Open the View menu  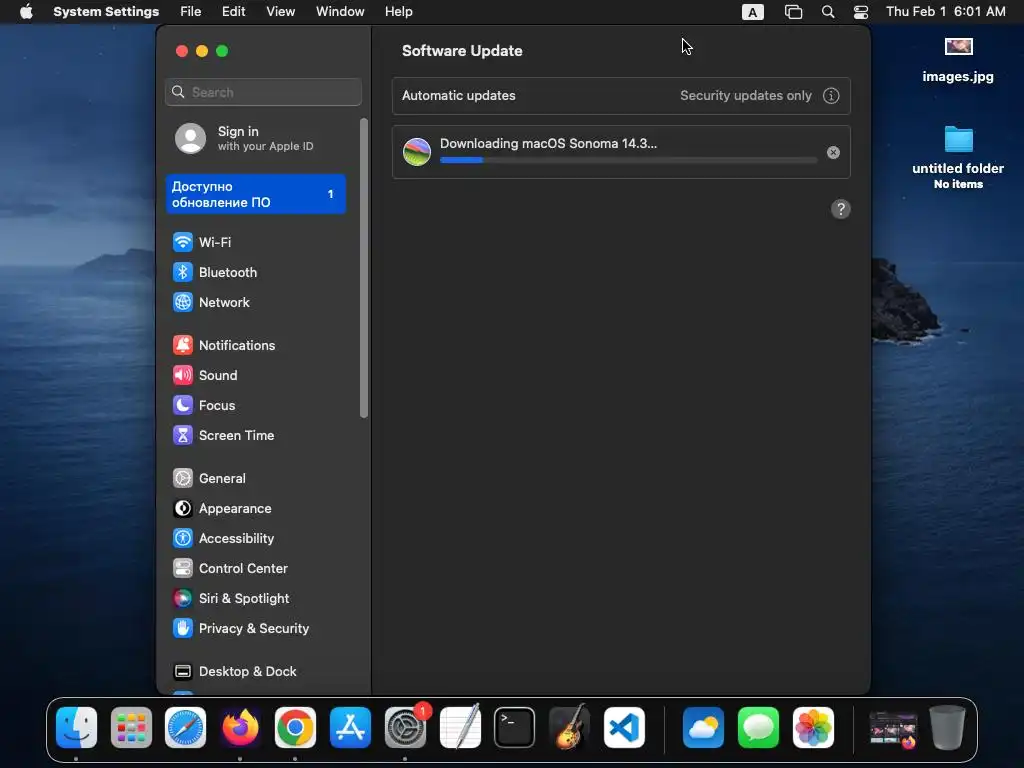[x=280, y=12]
